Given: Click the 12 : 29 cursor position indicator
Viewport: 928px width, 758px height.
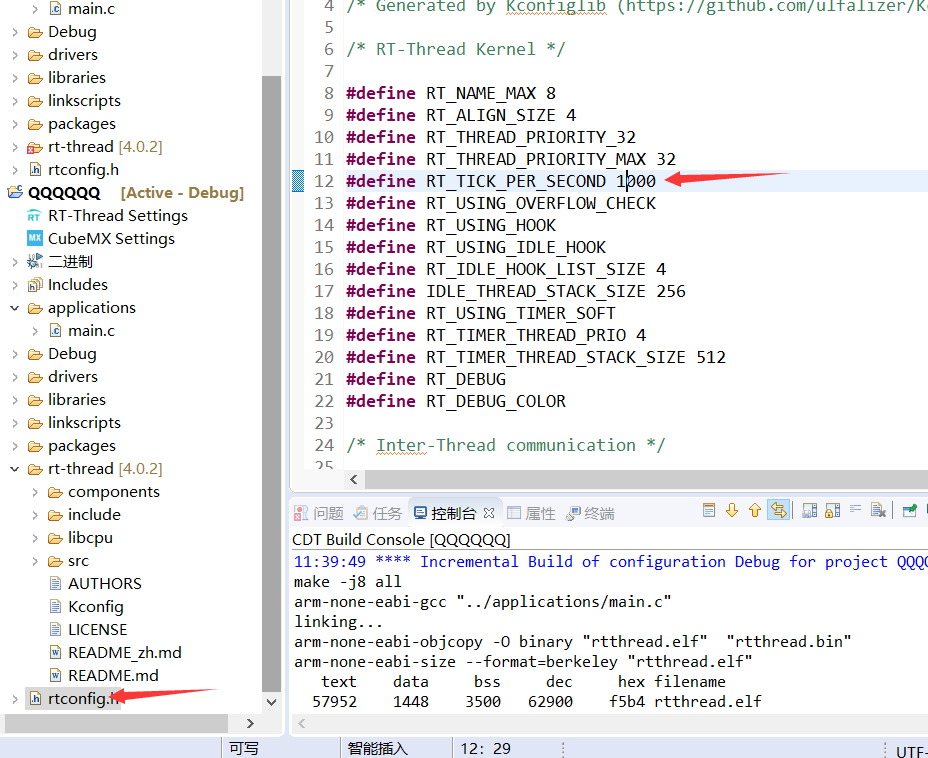Looking at the screenshot, I should click(485, 749).
